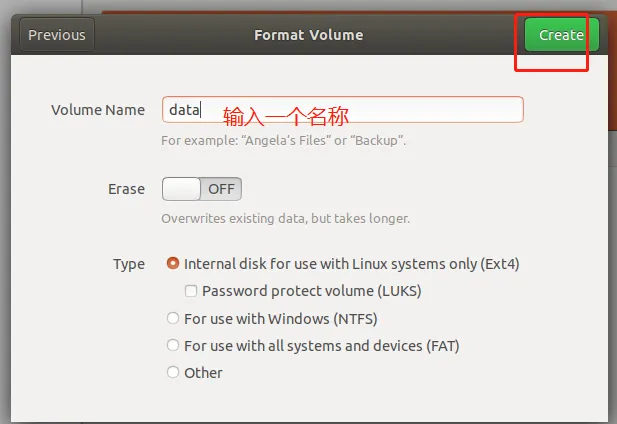The width and height of the screenshot is (617, 424).
Task: Click the OFF text on the Erase switch
Action: coord(221,189)
